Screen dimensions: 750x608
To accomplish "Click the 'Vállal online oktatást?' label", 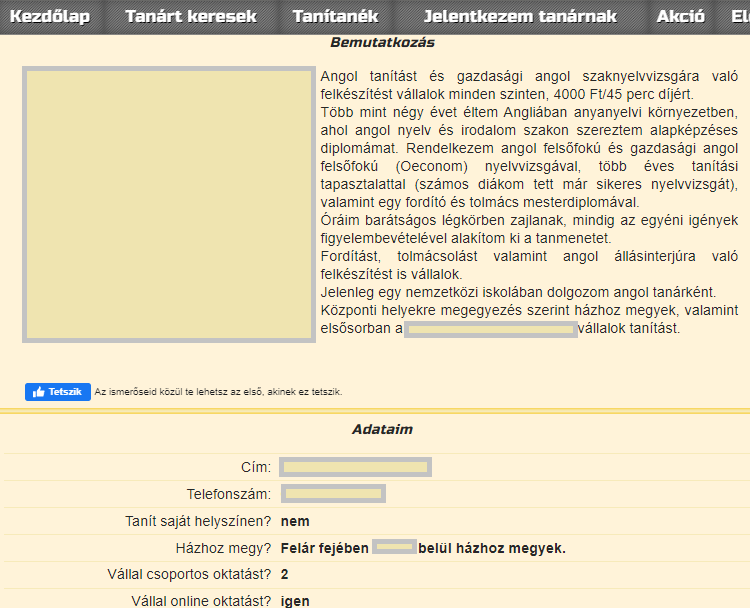I will 201,601.
